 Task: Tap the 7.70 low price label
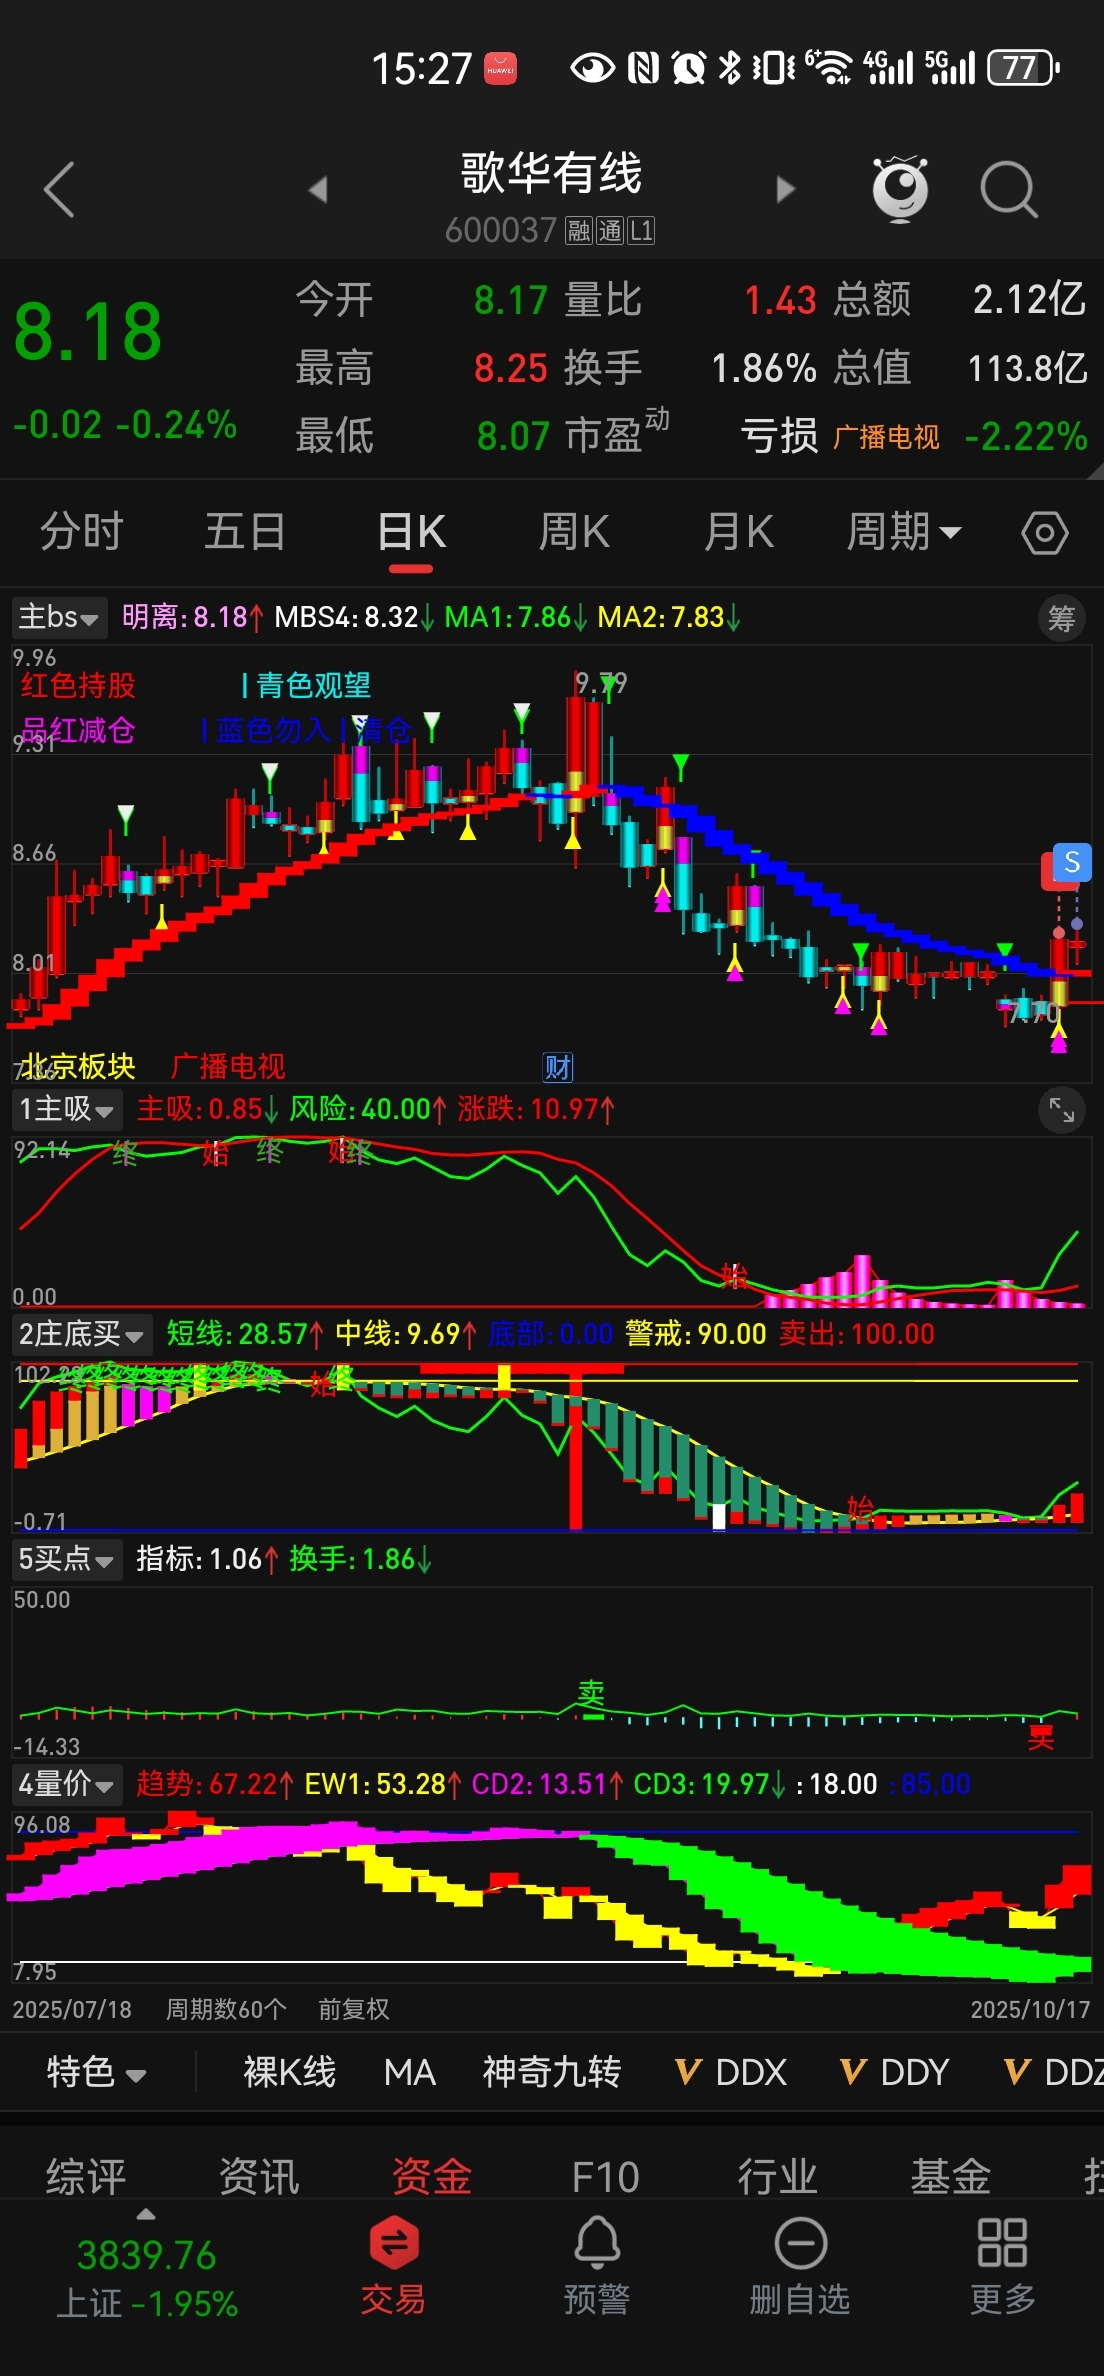[1034, 1013]
